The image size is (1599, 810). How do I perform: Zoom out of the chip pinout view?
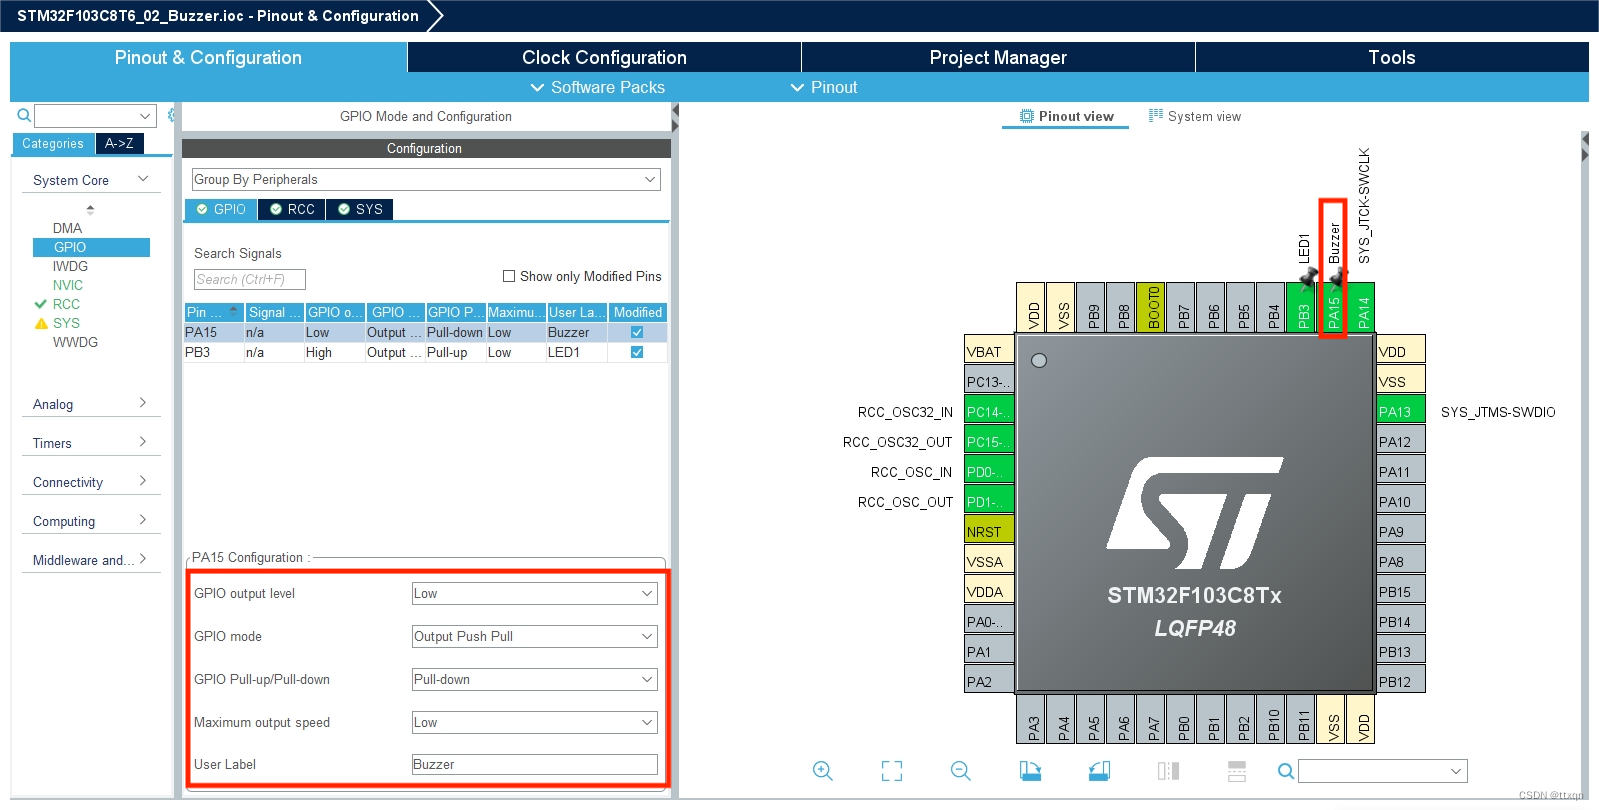961,771
